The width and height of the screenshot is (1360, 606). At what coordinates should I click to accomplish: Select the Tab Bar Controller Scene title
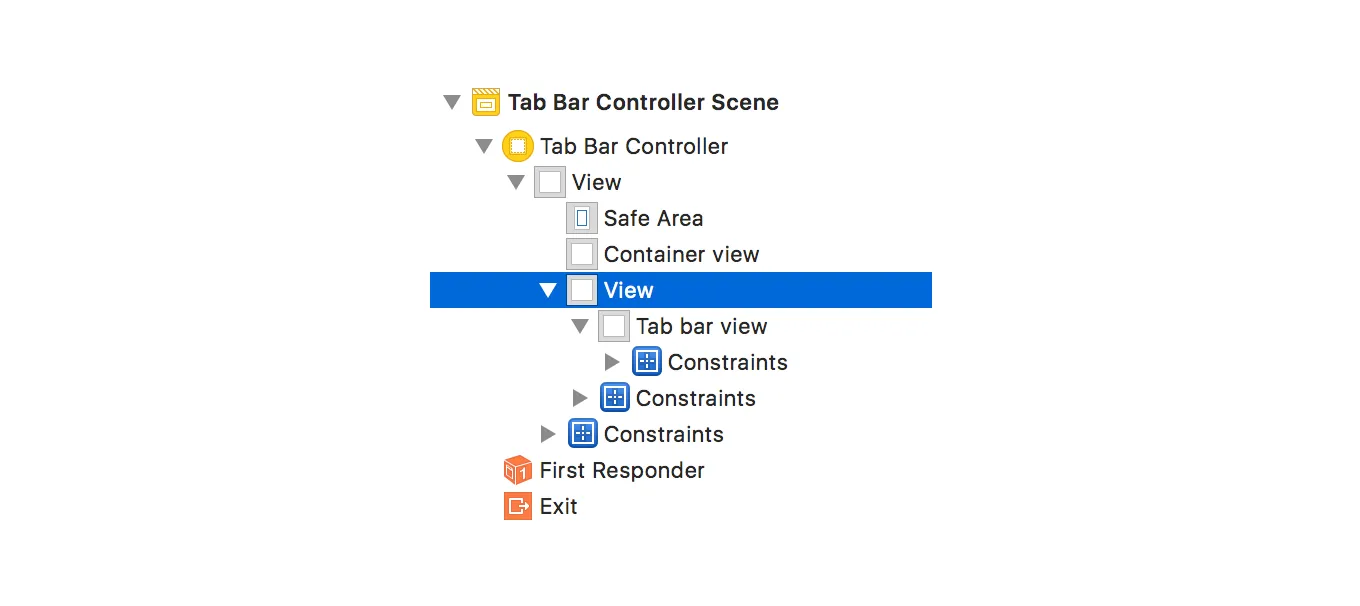click(643, 102)
